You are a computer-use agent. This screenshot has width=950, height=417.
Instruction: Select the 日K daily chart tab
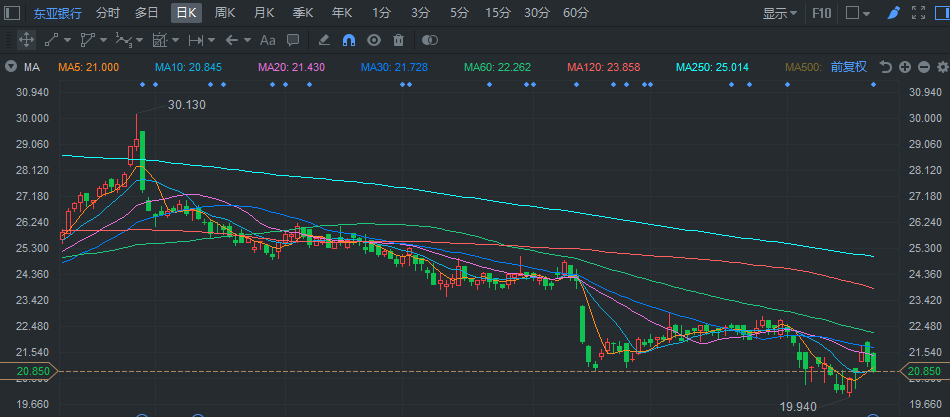point(186,13)
